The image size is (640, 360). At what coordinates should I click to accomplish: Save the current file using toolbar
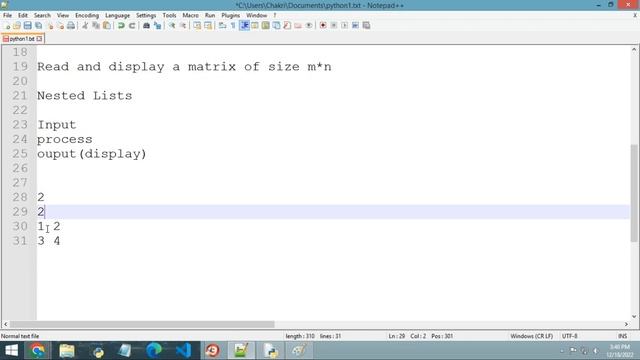tap(27, 26)
